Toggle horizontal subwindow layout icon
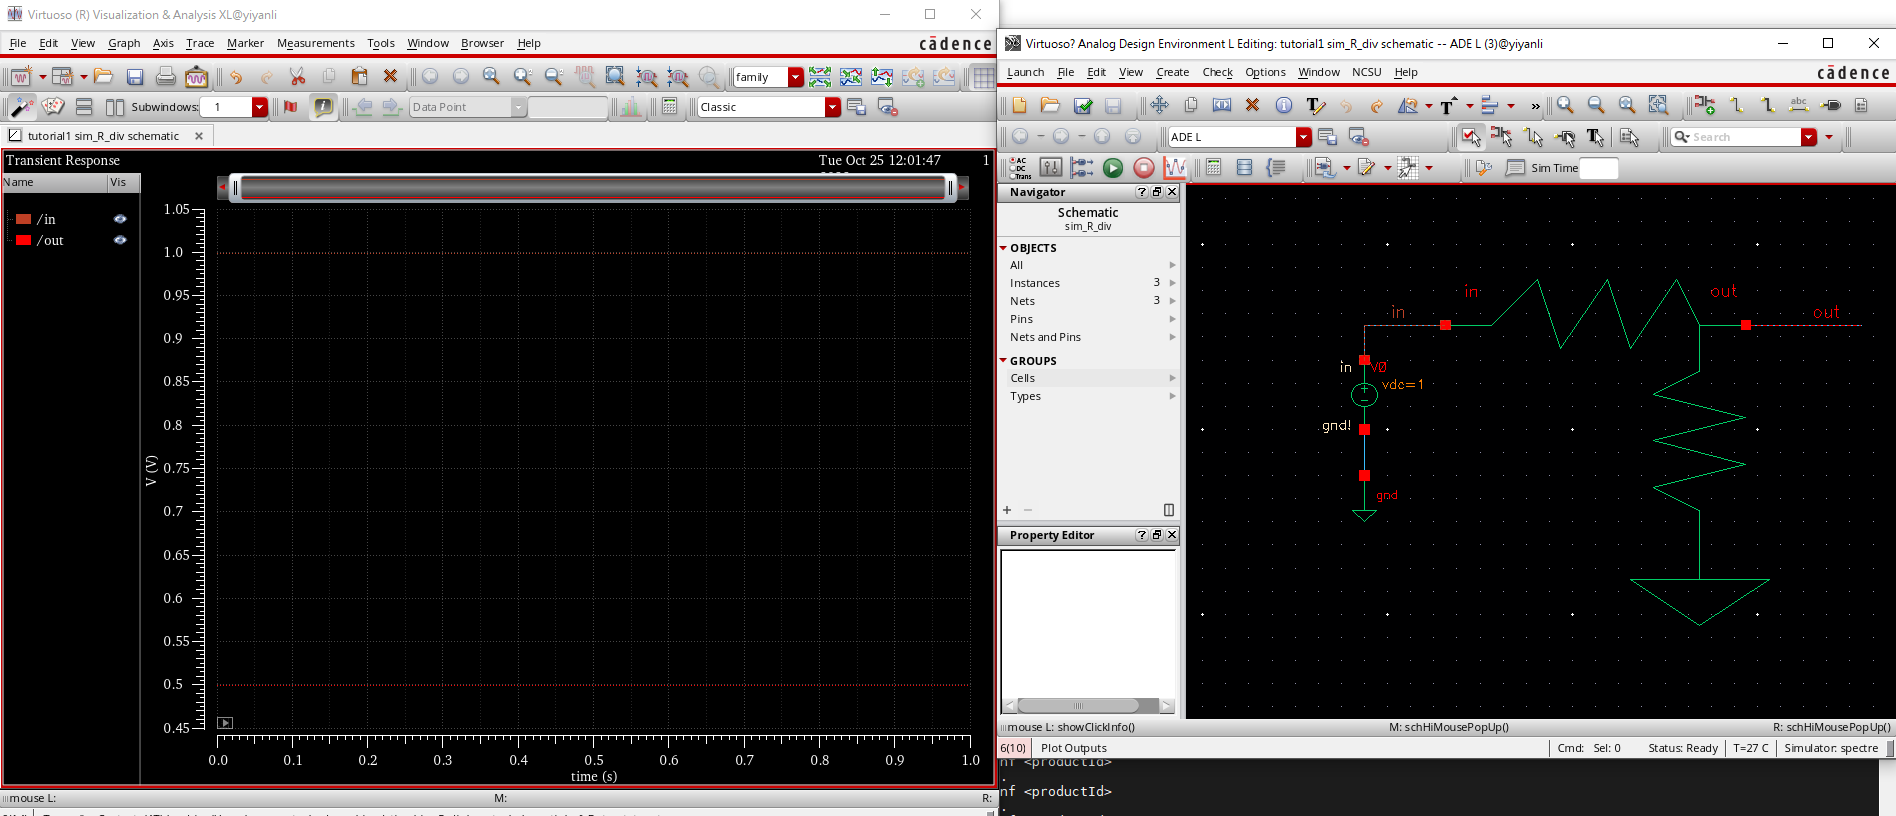The image size is (1896, 816). 84,107
